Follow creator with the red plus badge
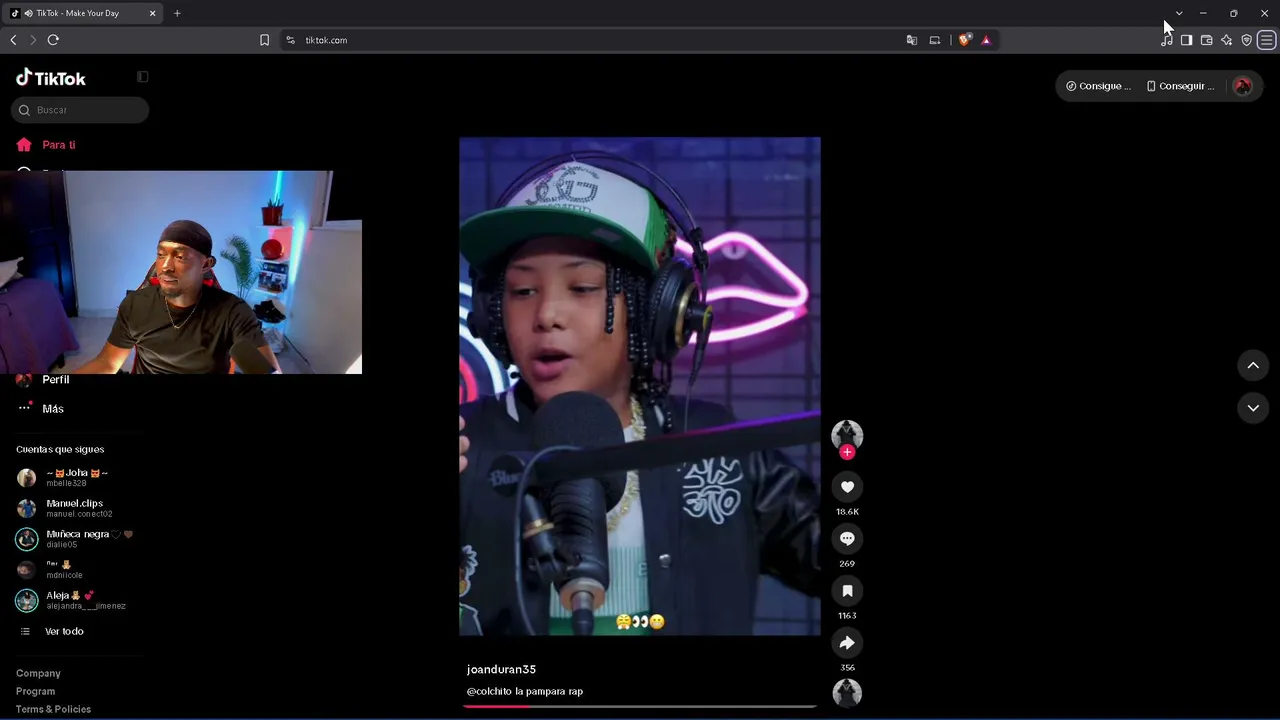 (x=847, y=452)
